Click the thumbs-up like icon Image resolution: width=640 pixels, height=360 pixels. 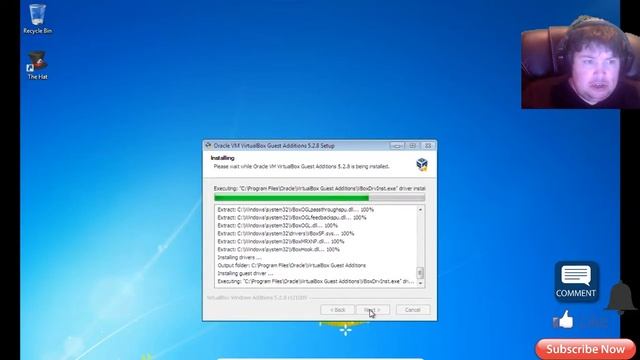tap(563, 320)
